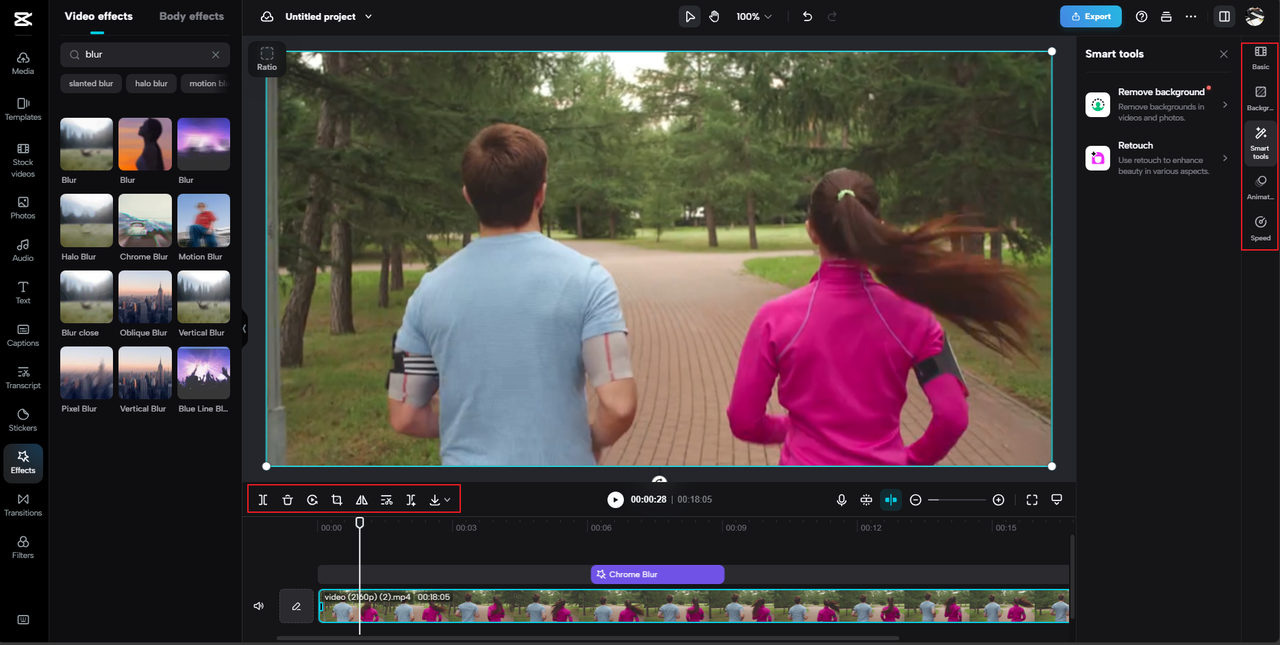Viewport: 1280px width, 645px height.
Task: Click the Ratio button on canvas
Action: 267,59
